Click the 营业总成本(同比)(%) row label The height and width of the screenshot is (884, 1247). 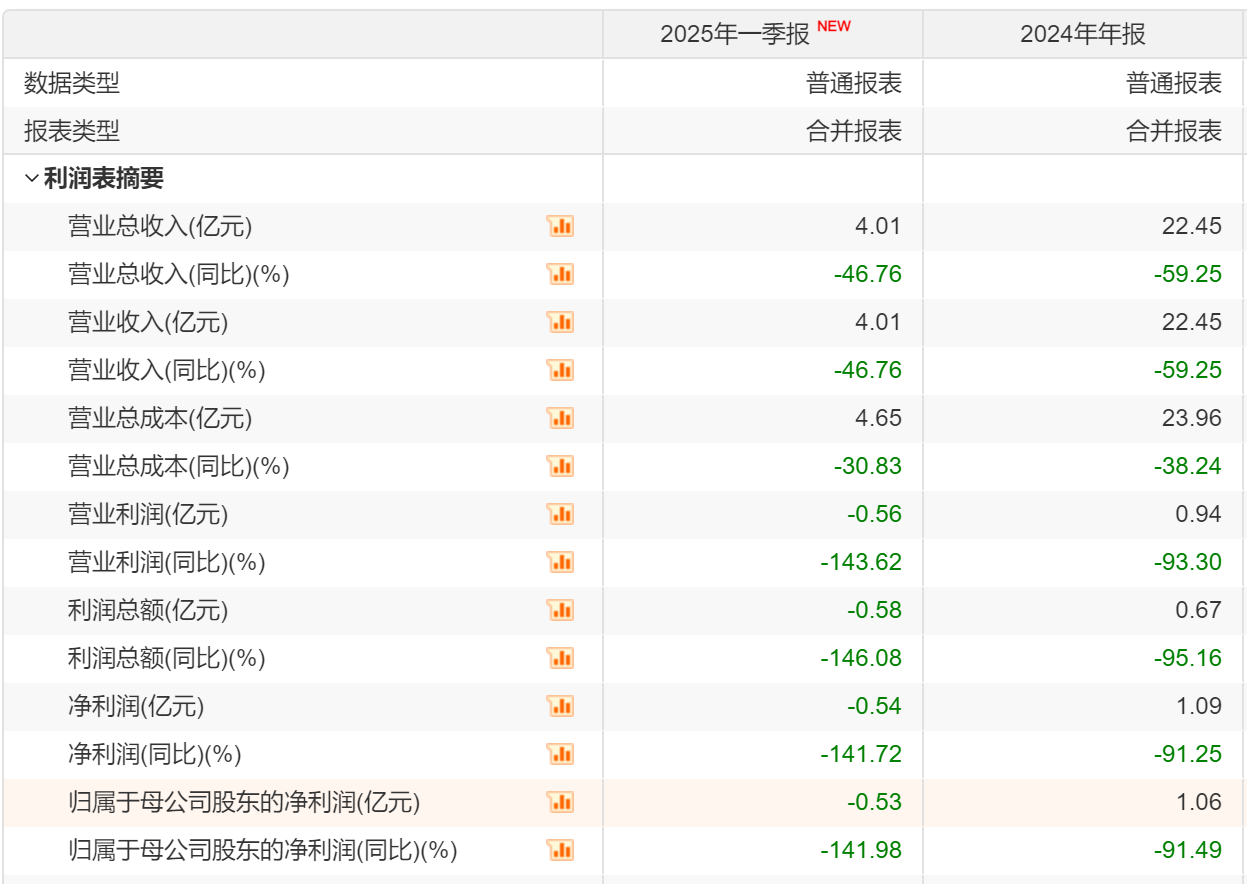coord(178,467)
